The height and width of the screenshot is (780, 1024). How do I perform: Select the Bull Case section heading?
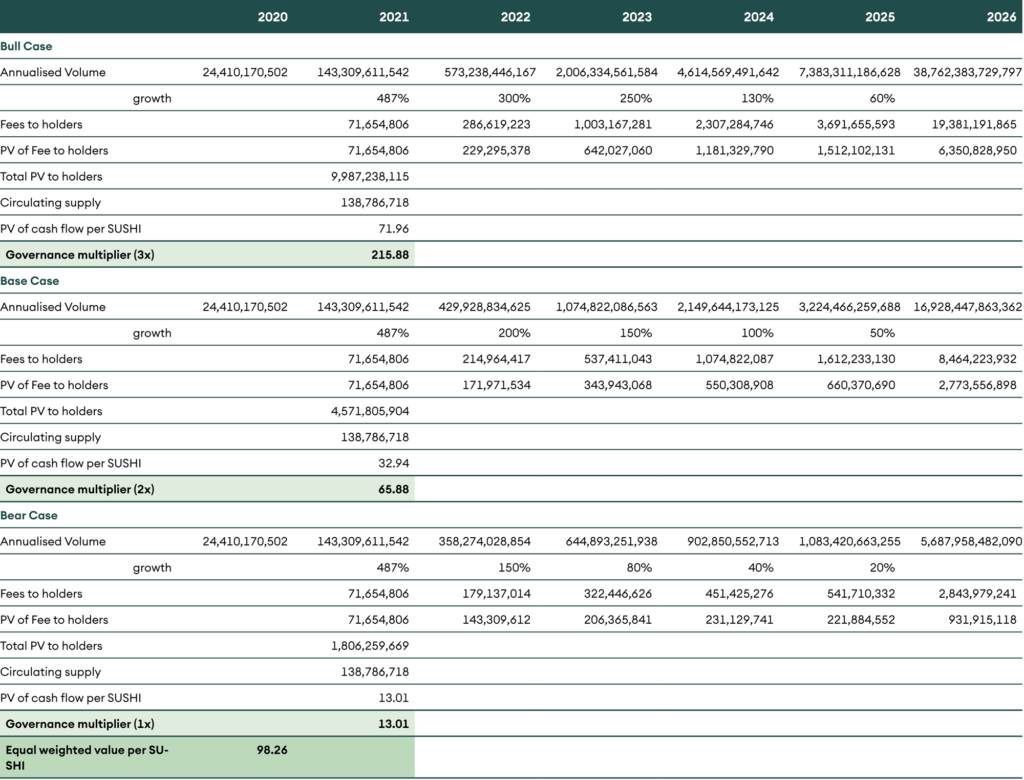click(27, 46)
